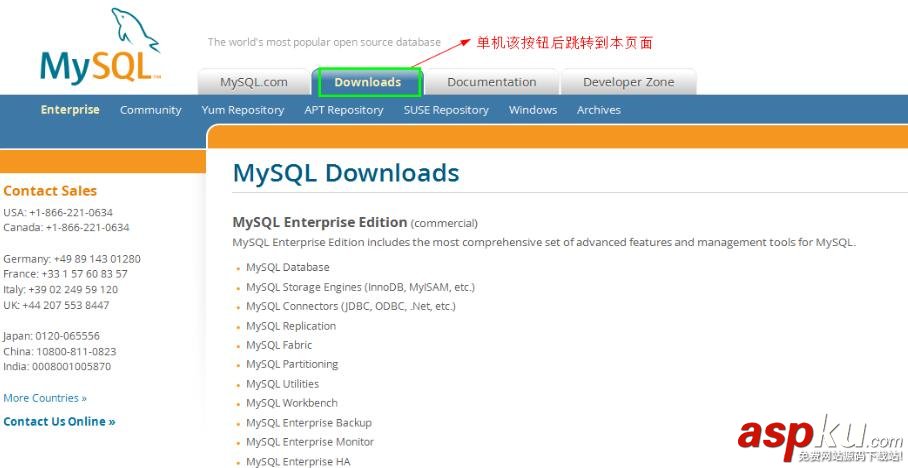Open MySQL Enterprise Monitor list link
This screenshot has width=908, height=468.
(310, 441)
